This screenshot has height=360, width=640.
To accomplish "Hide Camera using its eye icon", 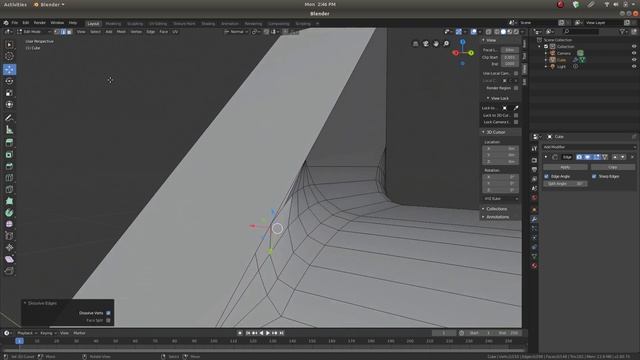I will point(634,53).
